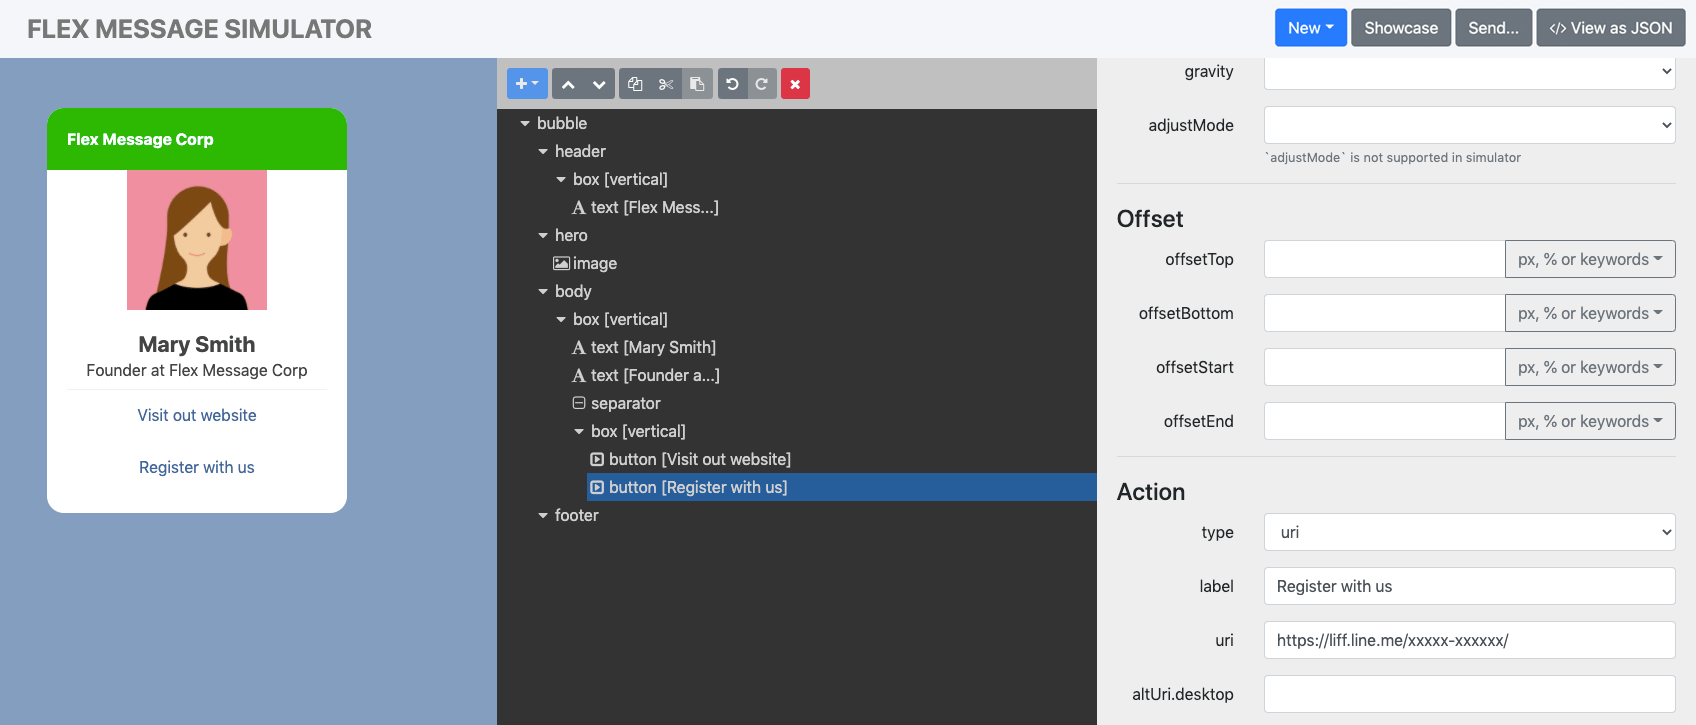
Task: Select text [Founder a...] tree item
Action: 646,375
